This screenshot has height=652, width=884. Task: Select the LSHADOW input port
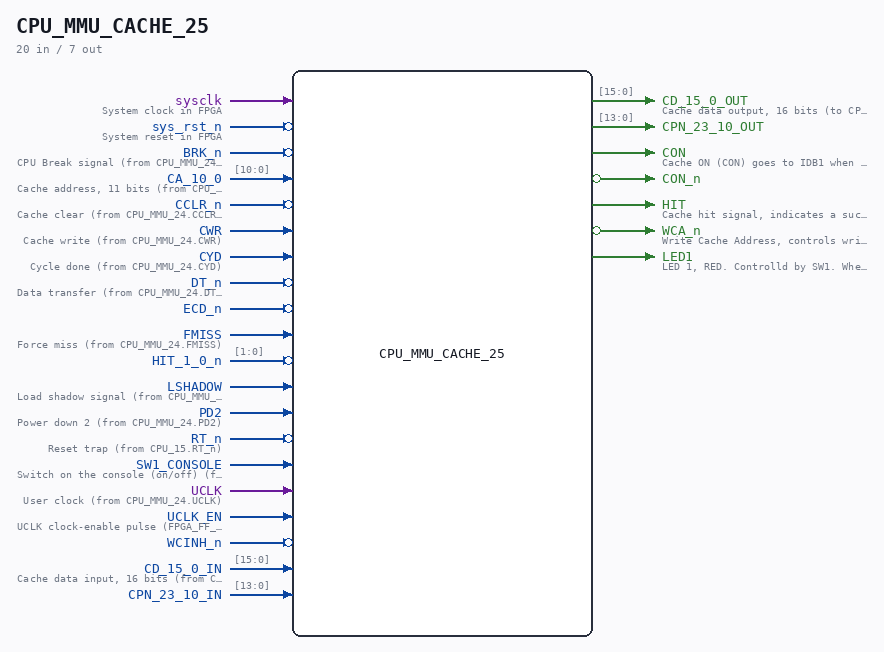click(x=195, y=386)
